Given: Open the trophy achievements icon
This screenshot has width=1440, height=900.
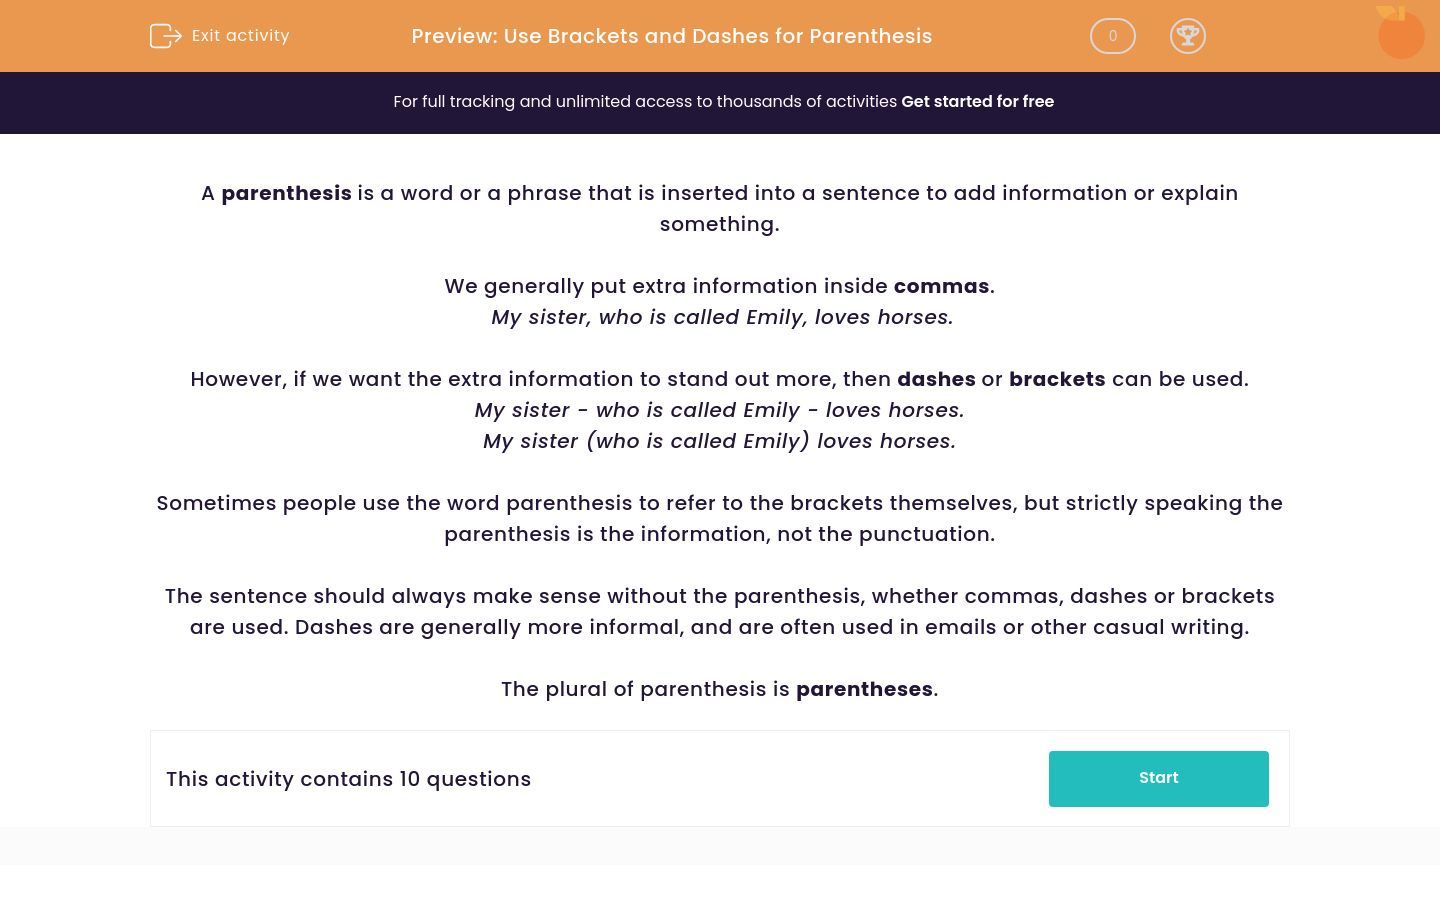Looking at the screenshot, I should coord(1187,36).
